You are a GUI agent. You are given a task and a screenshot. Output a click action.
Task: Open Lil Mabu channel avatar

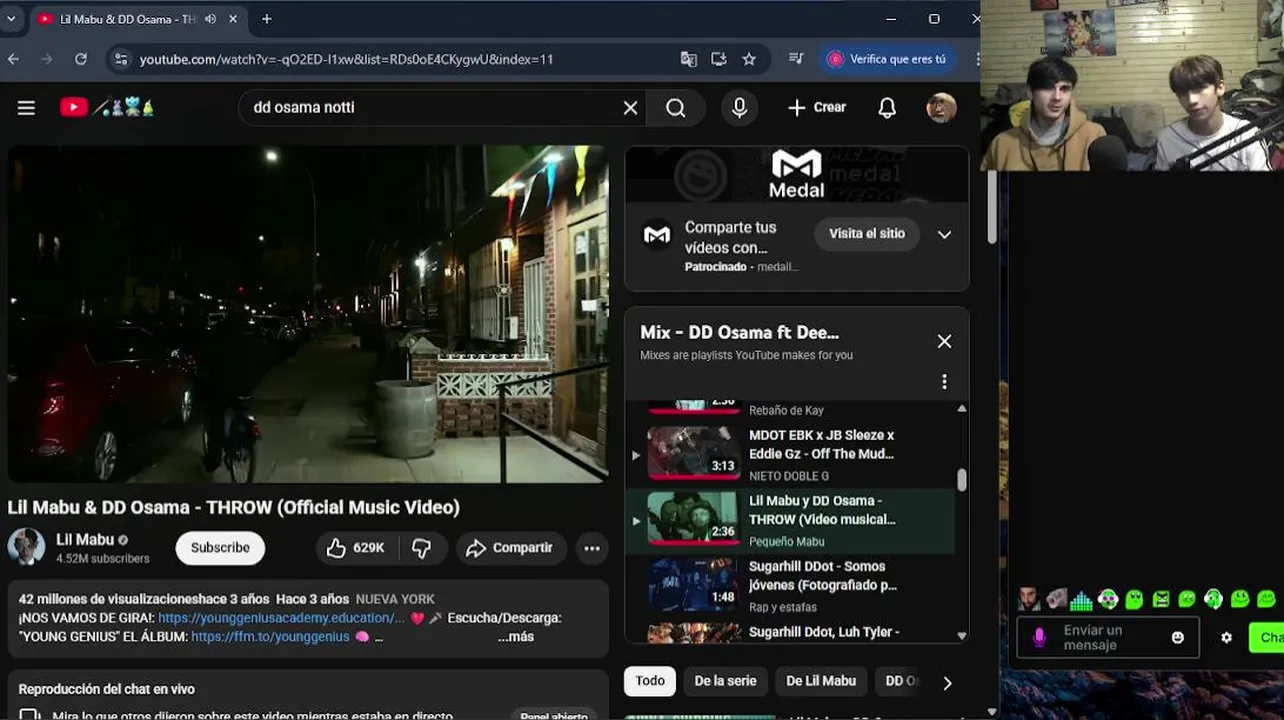[x=27, y=547]
